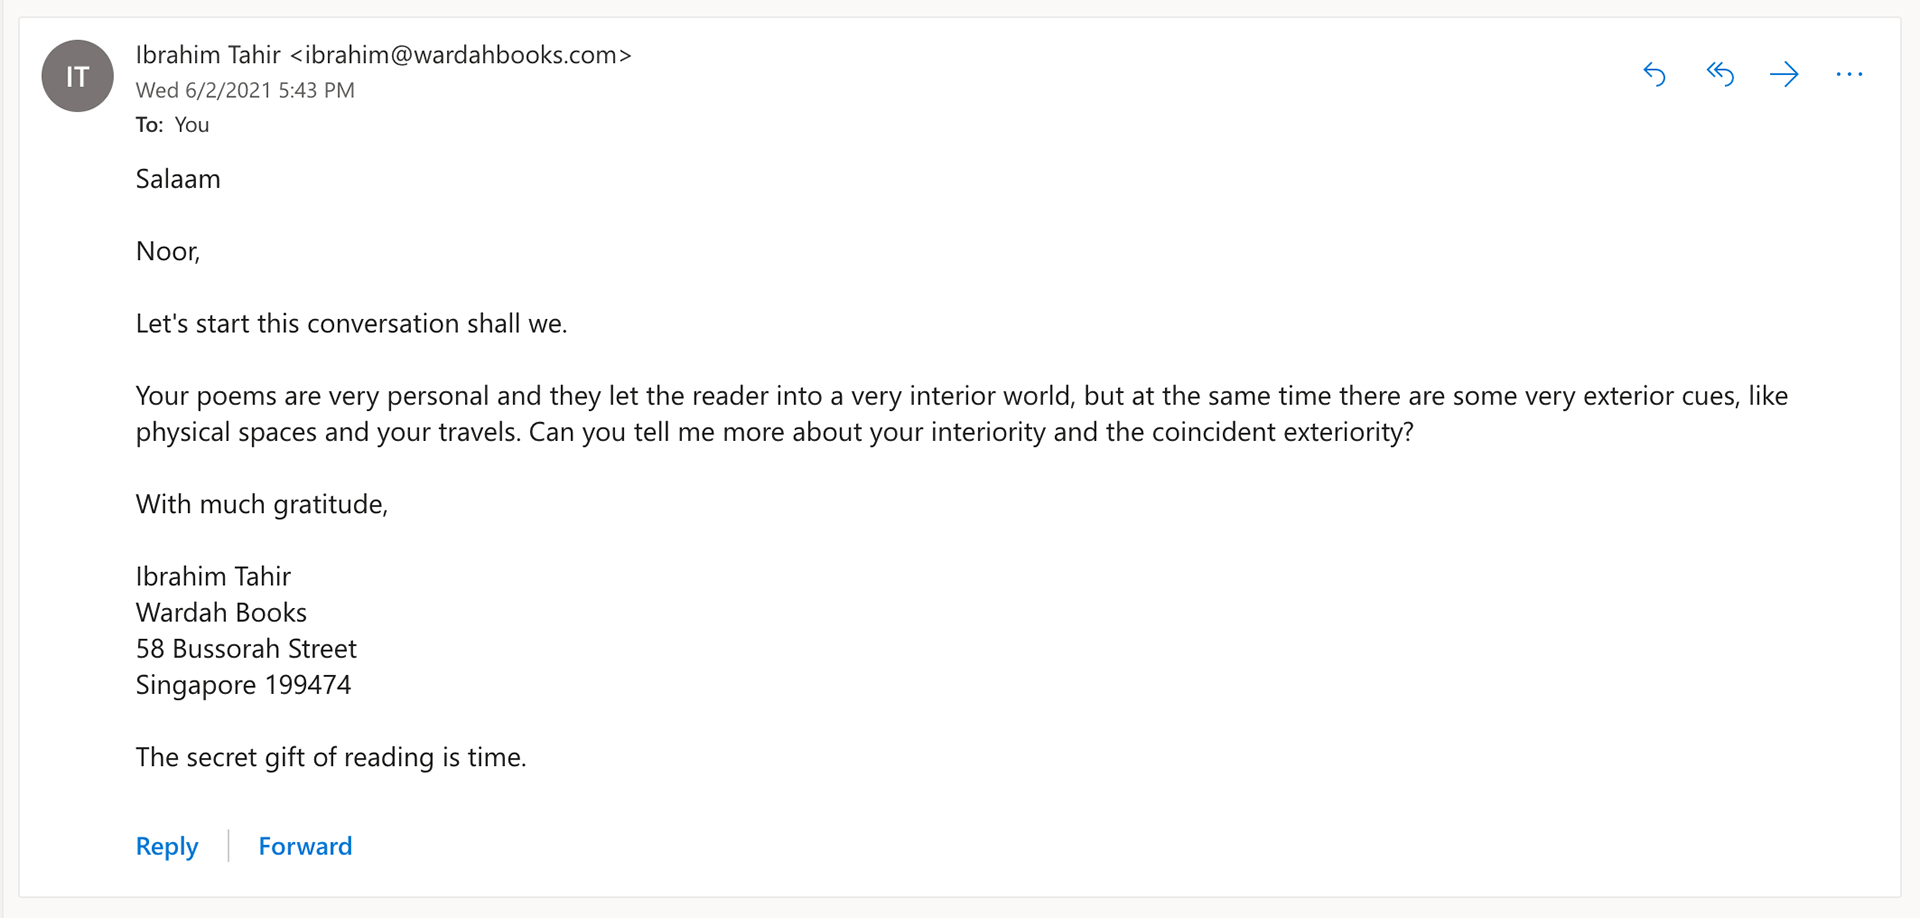Screen dimensions: 1920x918
Task: Click 'Wardah Books' in the signature
Action: pos(221,613)
